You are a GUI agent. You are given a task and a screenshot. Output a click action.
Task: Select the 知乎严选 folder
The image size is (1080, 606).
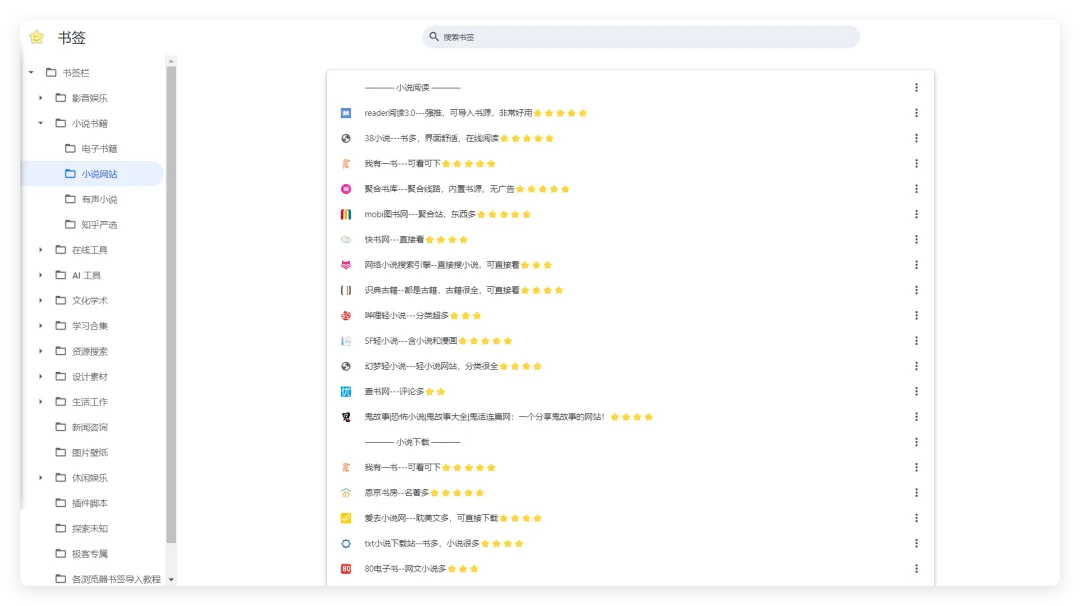point(92,224)
